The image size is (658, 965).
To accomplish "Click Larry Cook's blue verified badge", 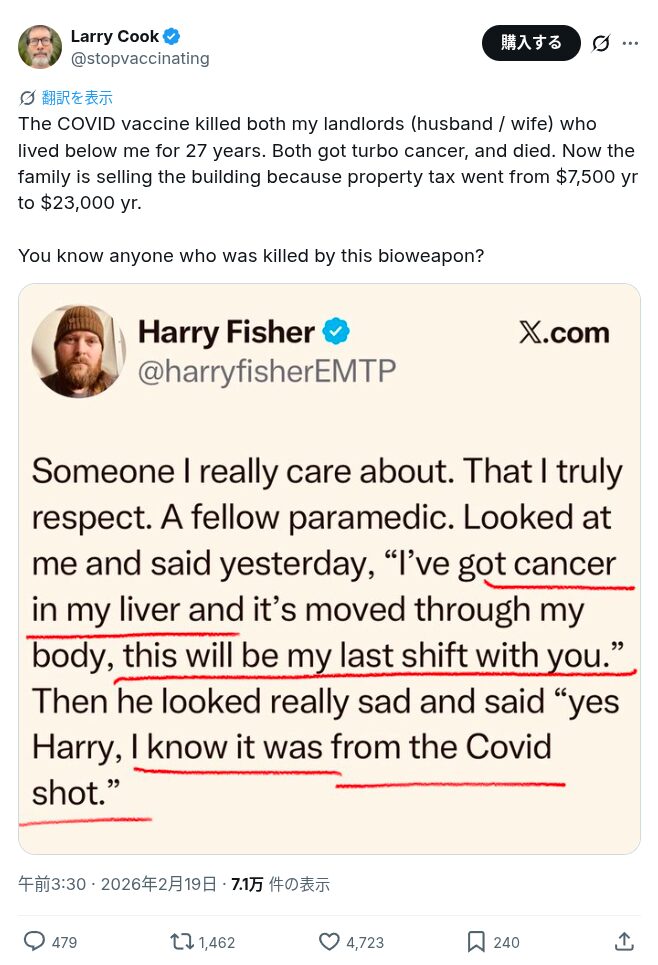I will 172,37.
